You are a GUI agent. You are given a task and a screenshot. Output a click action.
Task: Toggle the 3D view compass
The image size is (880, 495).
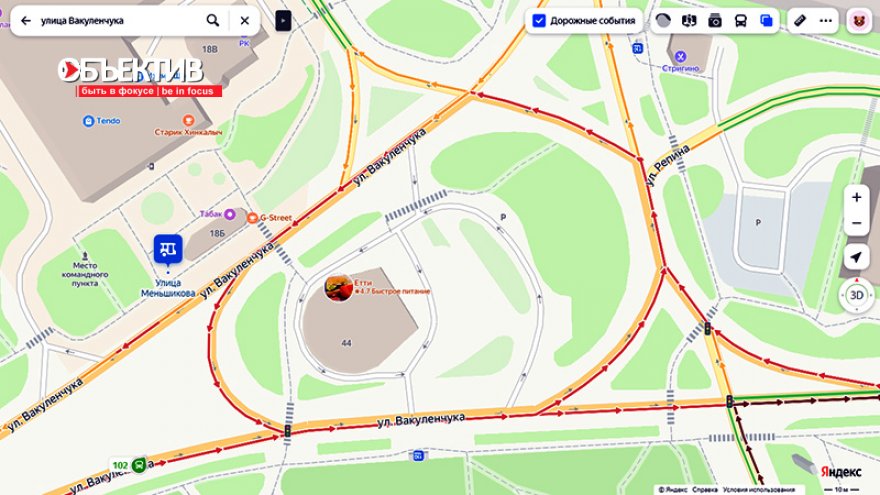pos(856,295)
